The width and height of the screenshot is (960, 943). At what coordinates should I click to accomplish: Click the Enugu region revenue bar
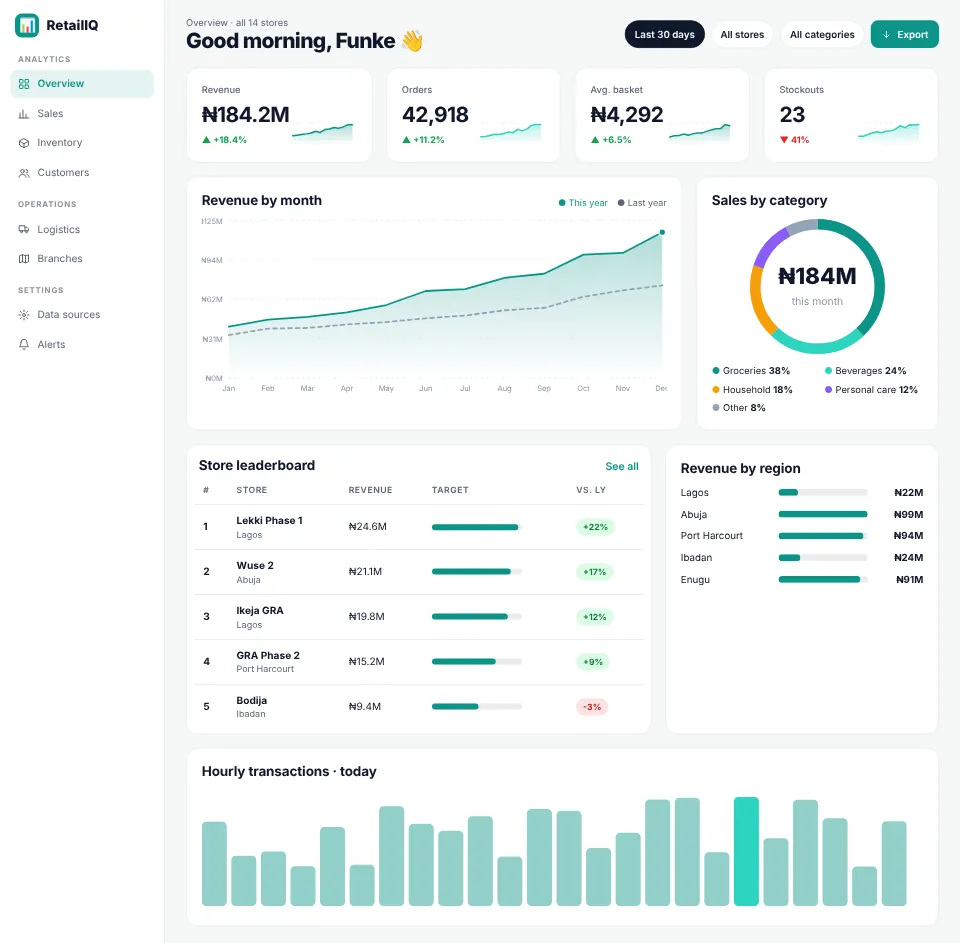[x=823, y=579]
